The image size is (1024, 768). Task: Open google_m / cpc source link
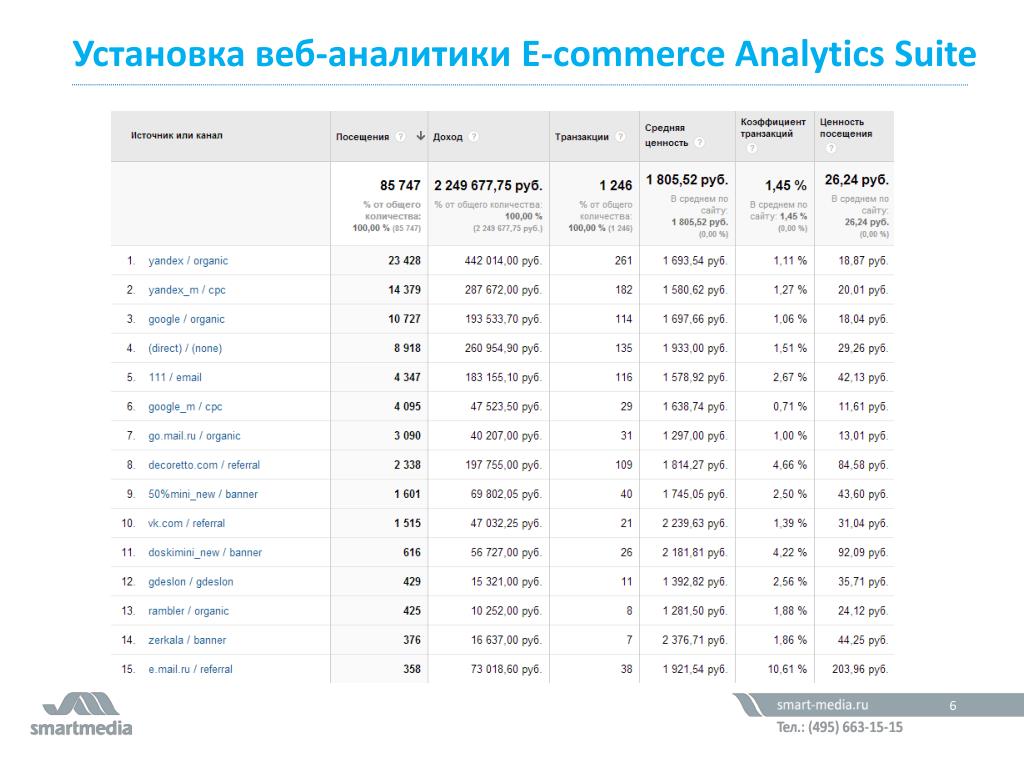(x=185, y=406)
